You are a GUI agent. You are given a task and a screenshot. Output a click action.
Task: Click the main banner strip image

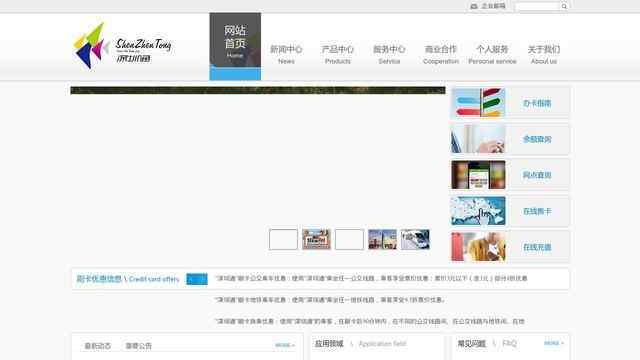point(258,90)
